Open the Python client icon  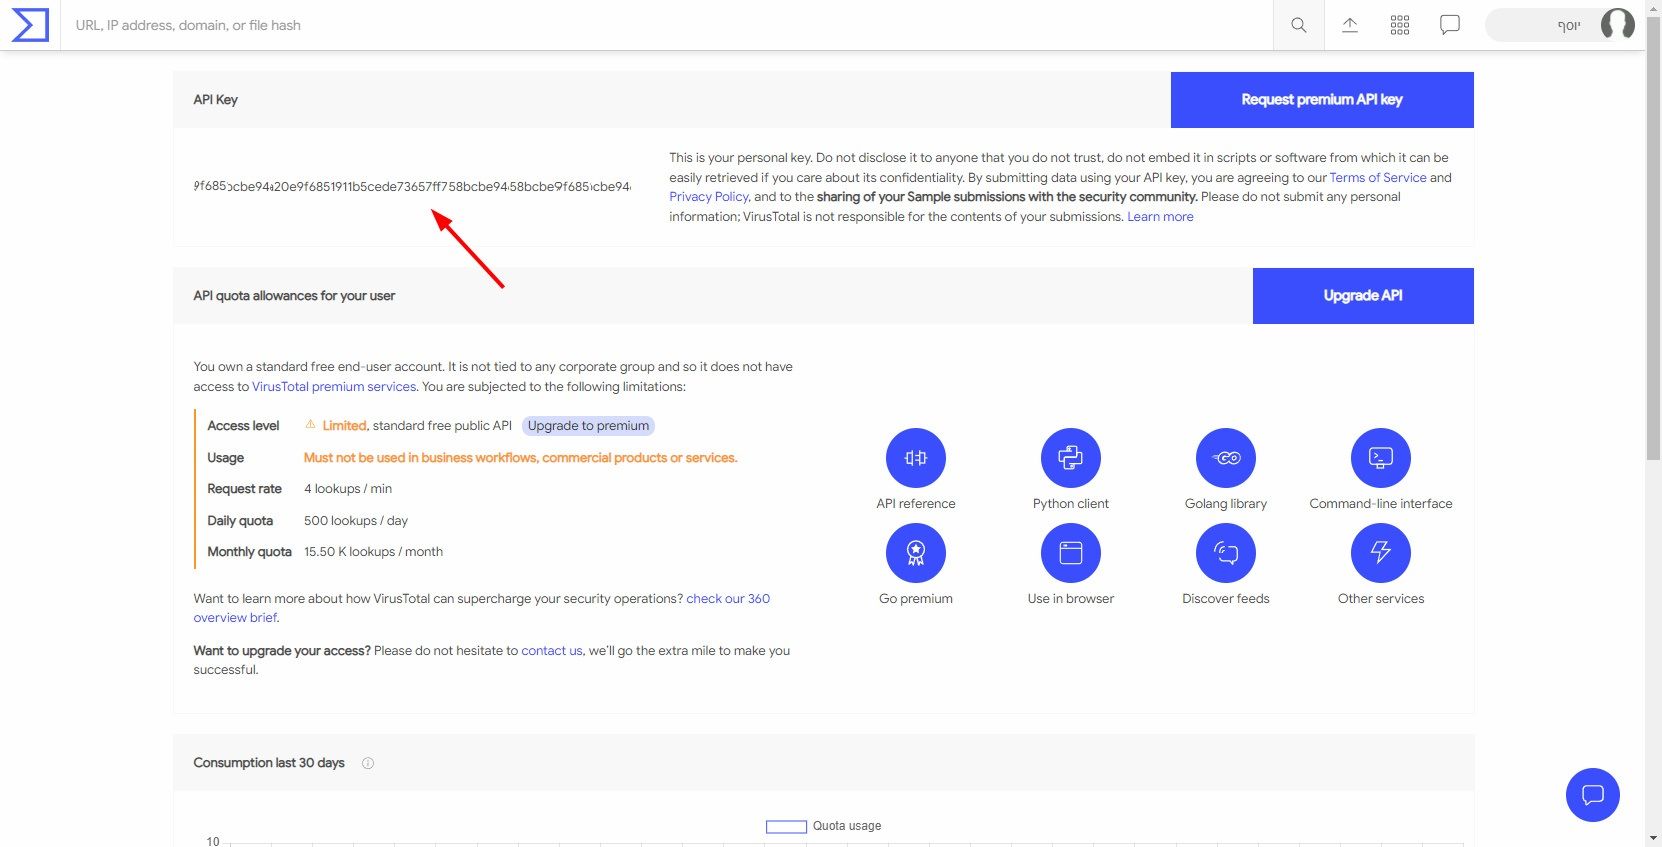[x=1070, y=458]
